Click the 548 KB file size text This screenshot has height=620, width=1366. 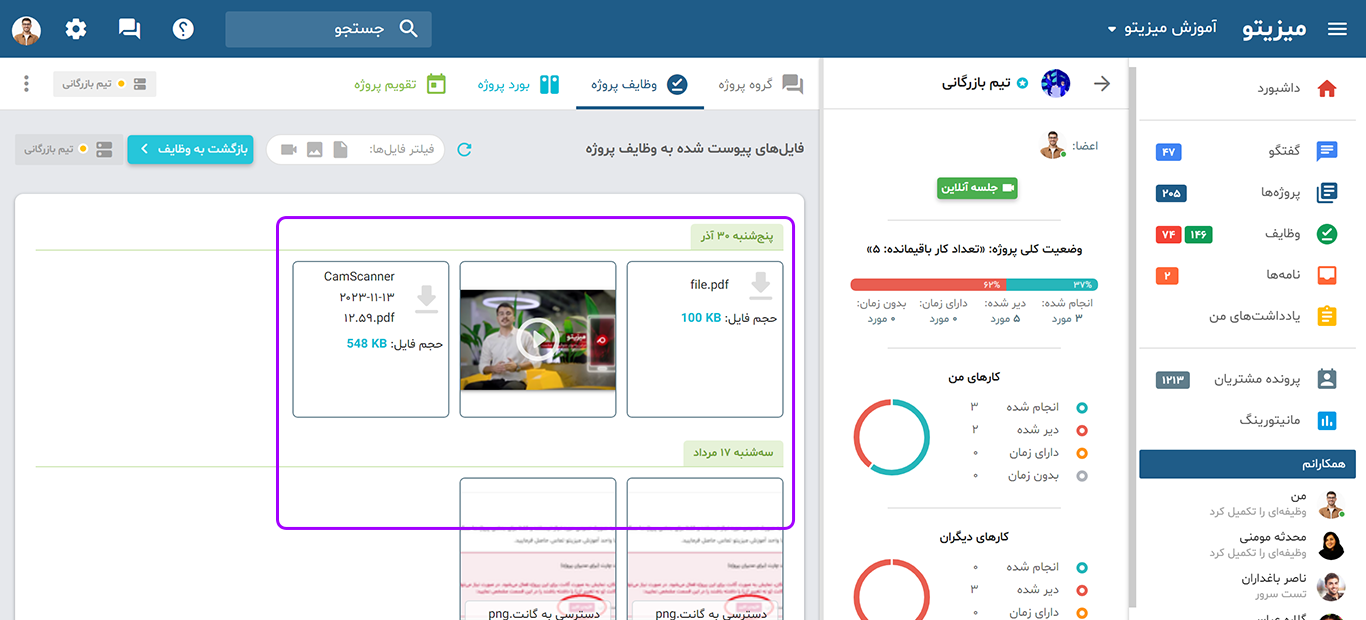pos(366,344)
